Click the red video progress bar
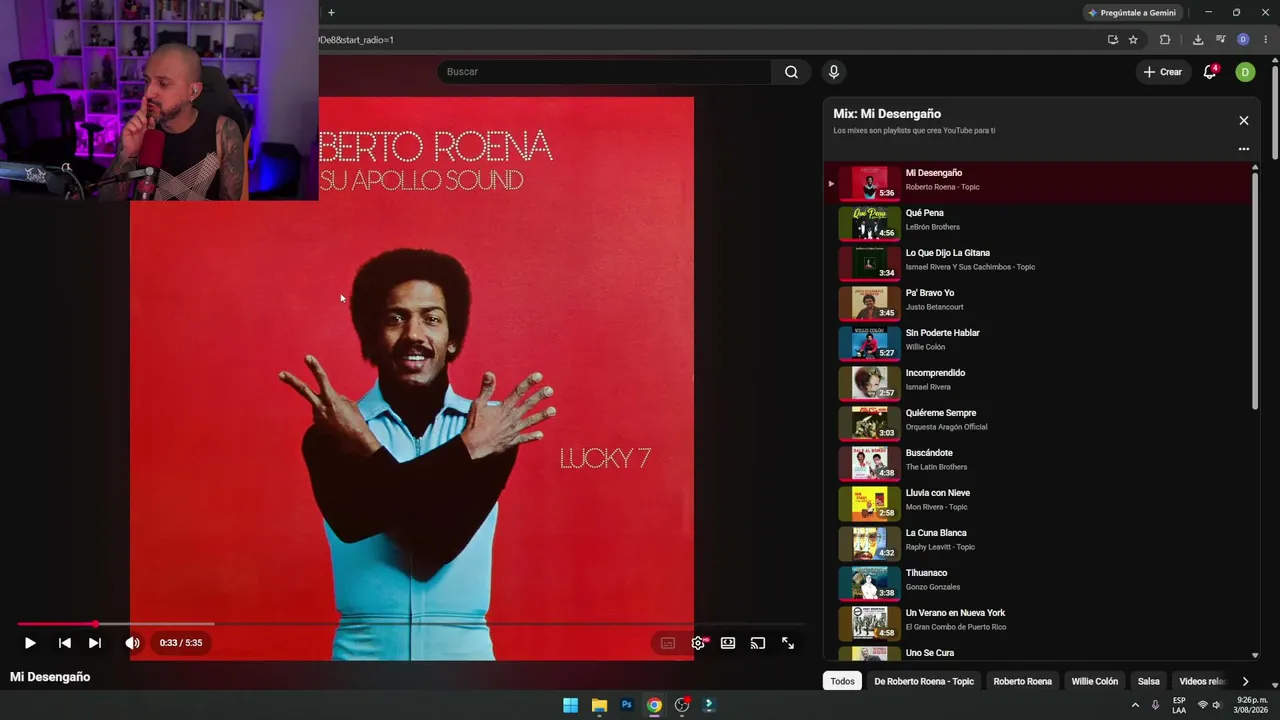Image resolution: width=1280 pixels, height=720 pixels. click(410, 624)
